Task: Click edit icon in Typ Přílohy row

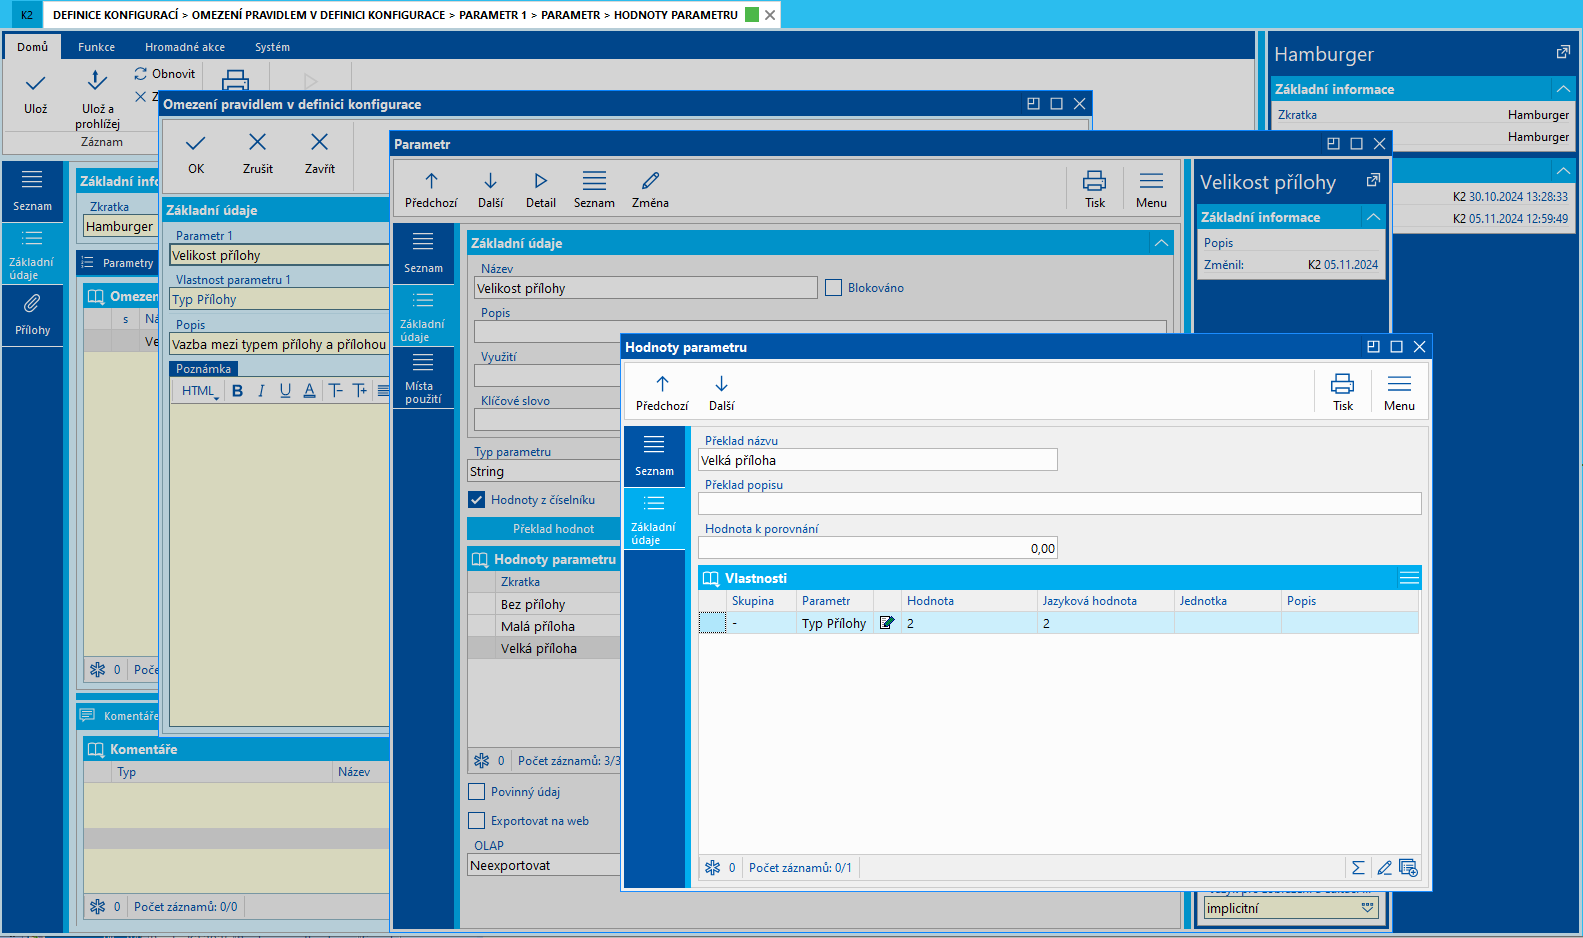Action: (886, 623)
